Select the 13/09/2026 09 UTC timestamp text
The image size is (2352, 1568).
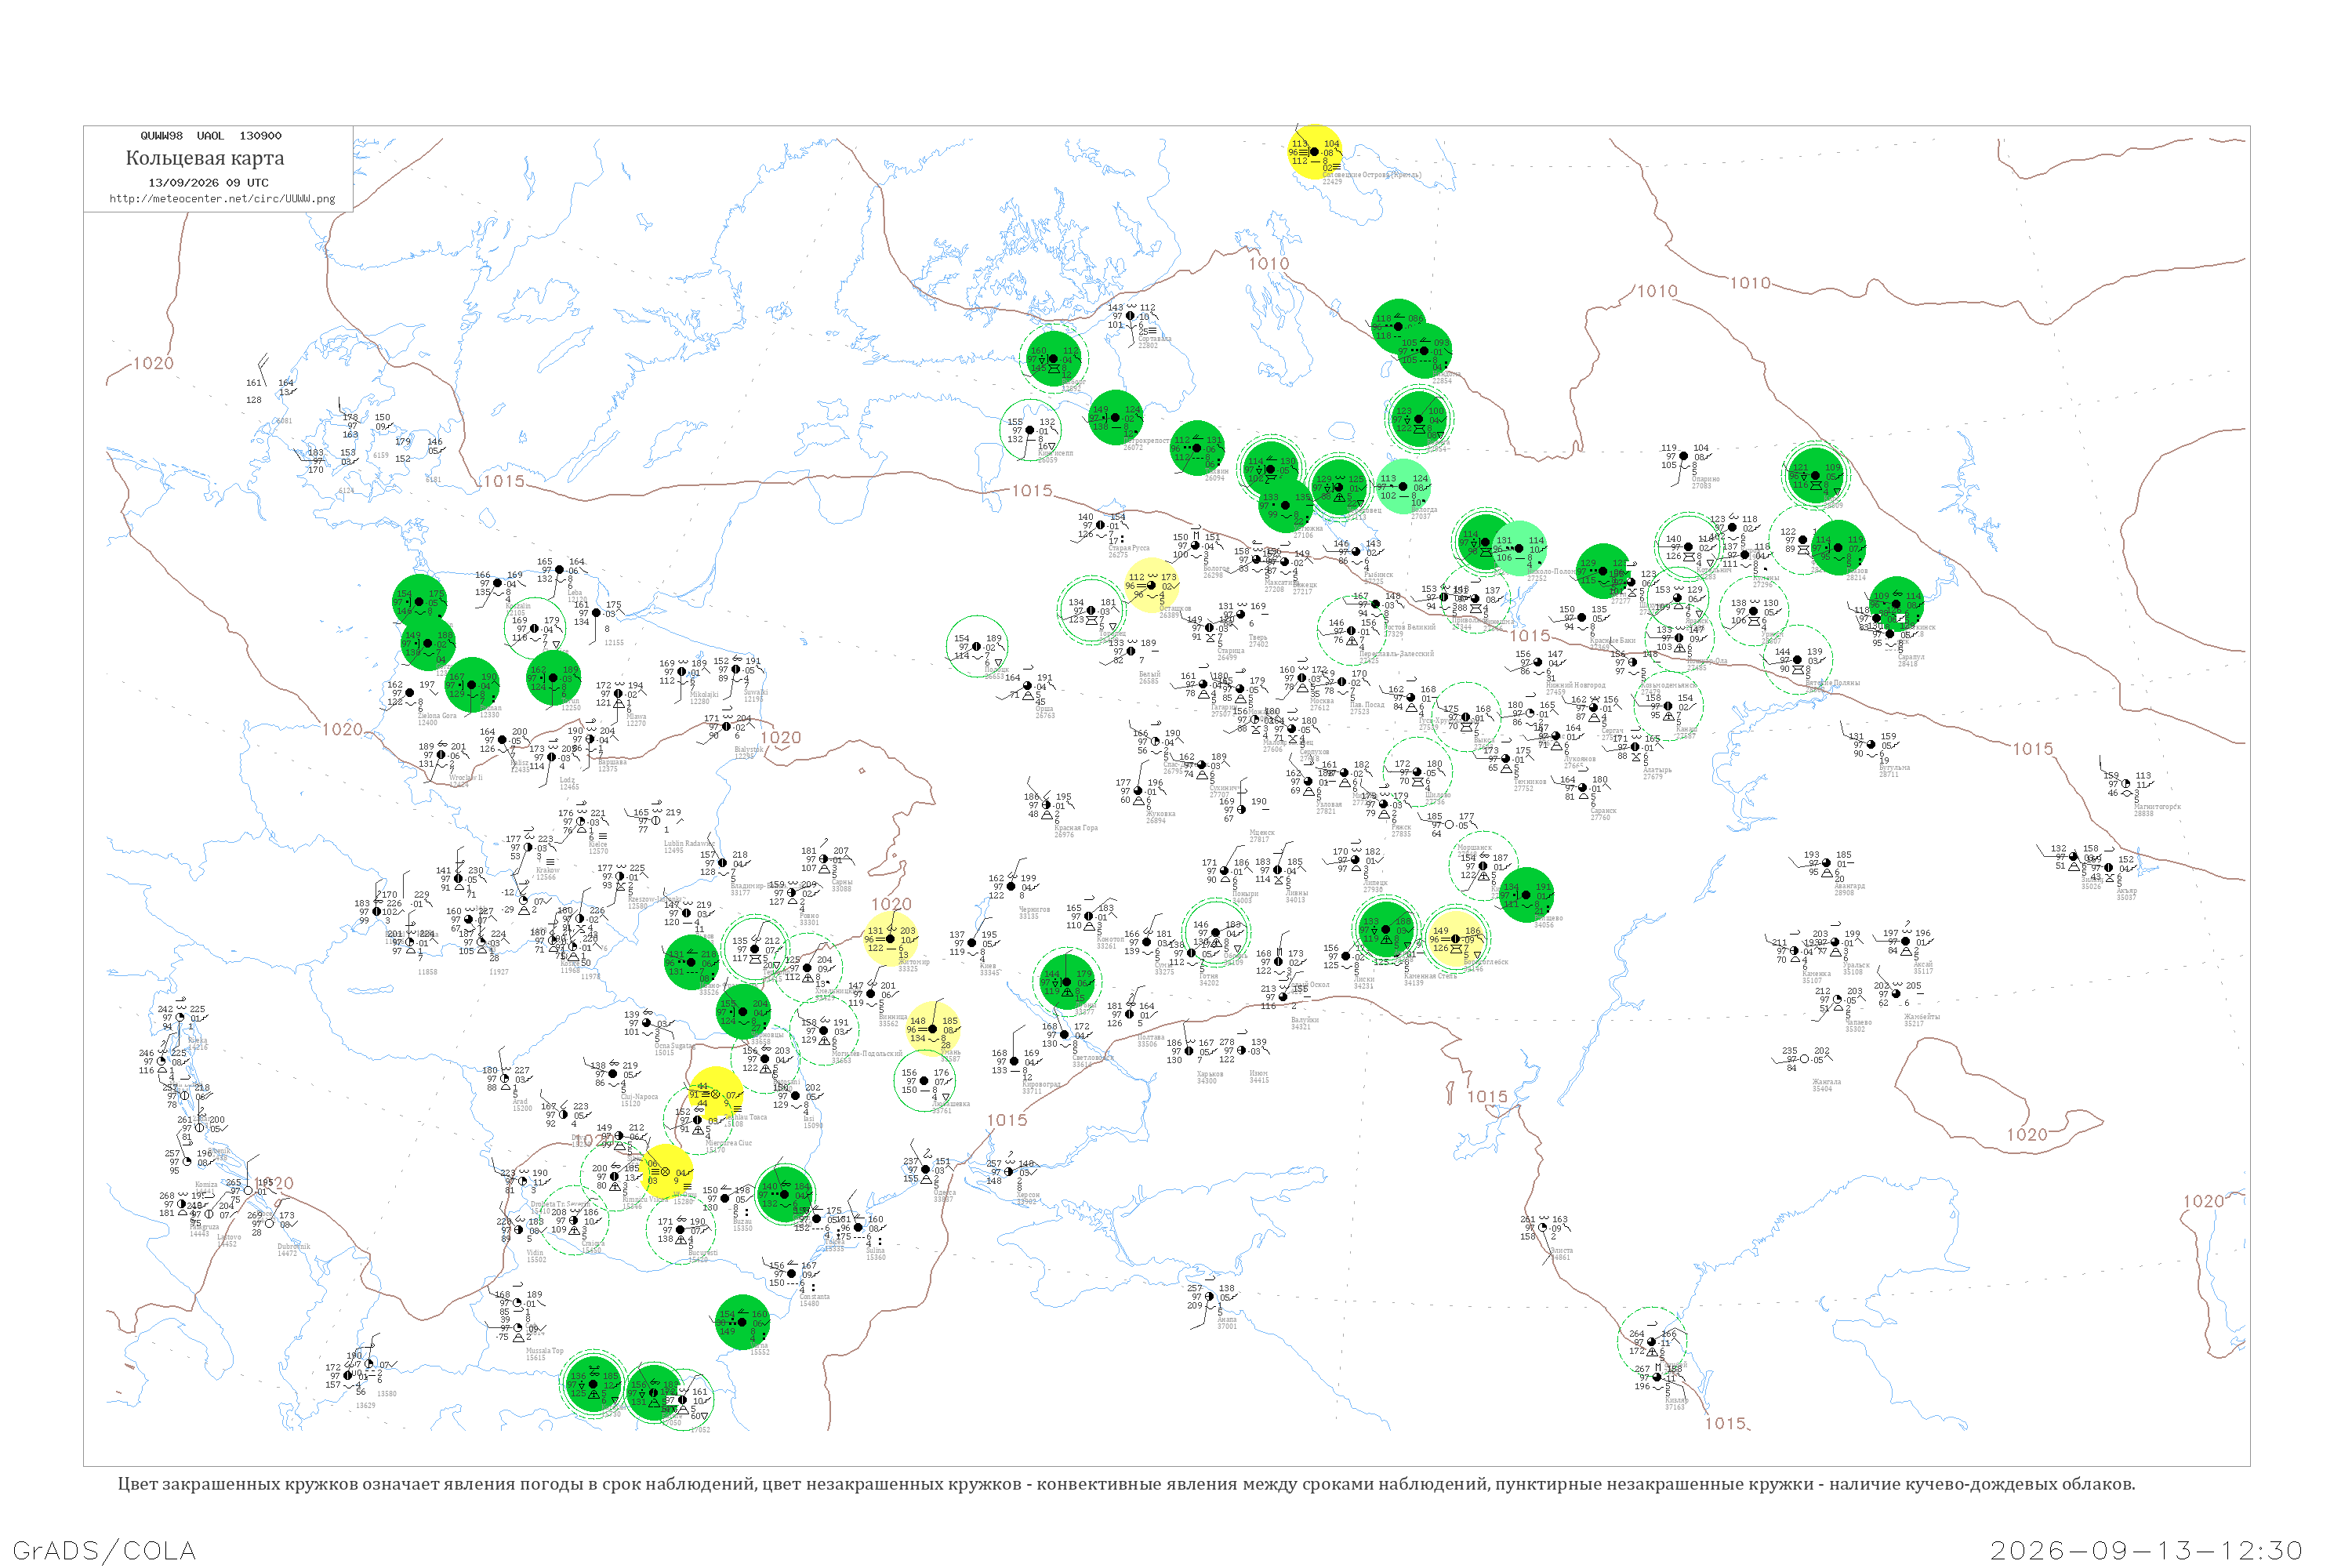click(x=208, y=183)
